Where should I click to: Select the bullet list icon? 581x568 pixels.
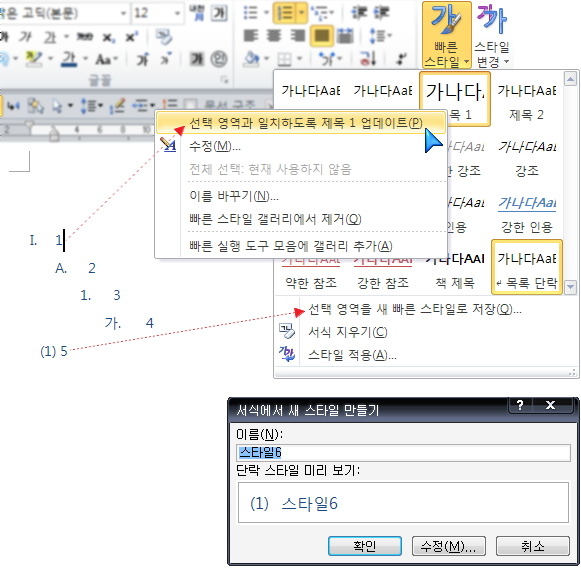point(251,13)
